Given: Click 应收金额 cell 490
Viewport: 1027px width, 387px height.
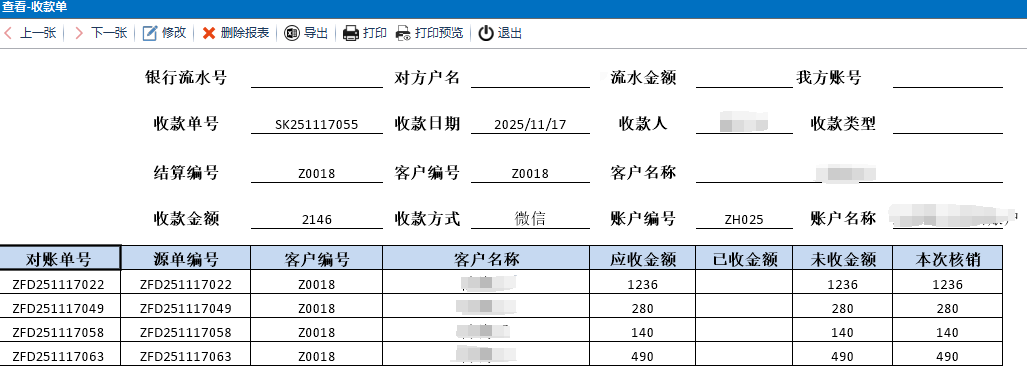Looking at the screenshot, I should (x=643, y=354).
